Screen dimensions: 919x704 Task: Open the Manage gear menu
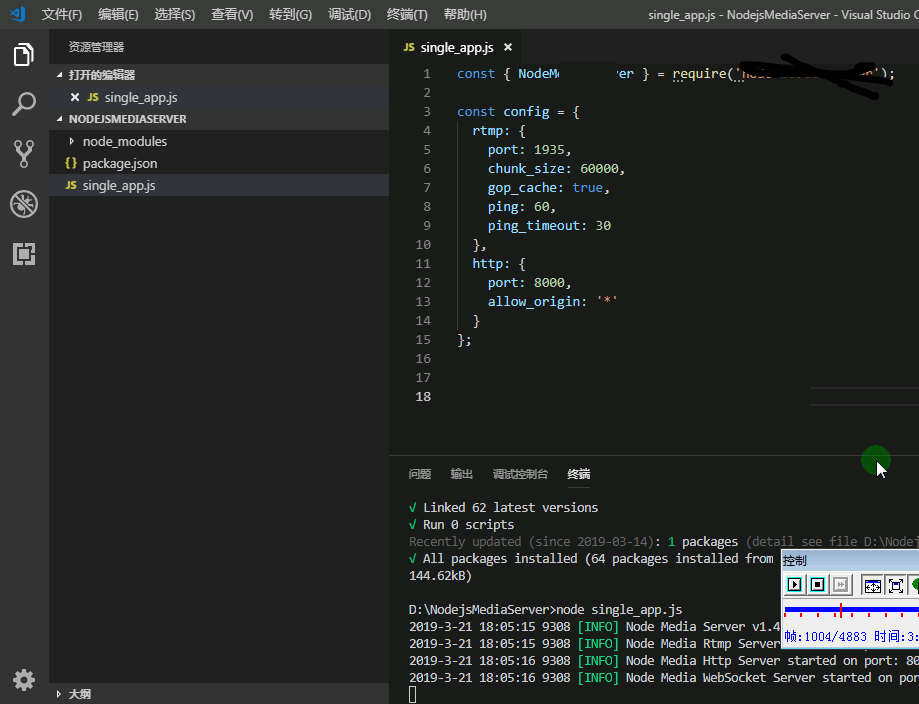point(23,680)
